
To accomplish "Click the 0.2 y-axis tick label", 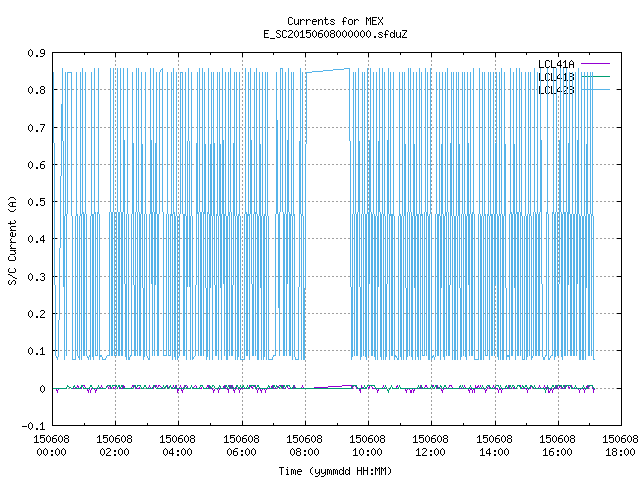I will coord(36,314).
